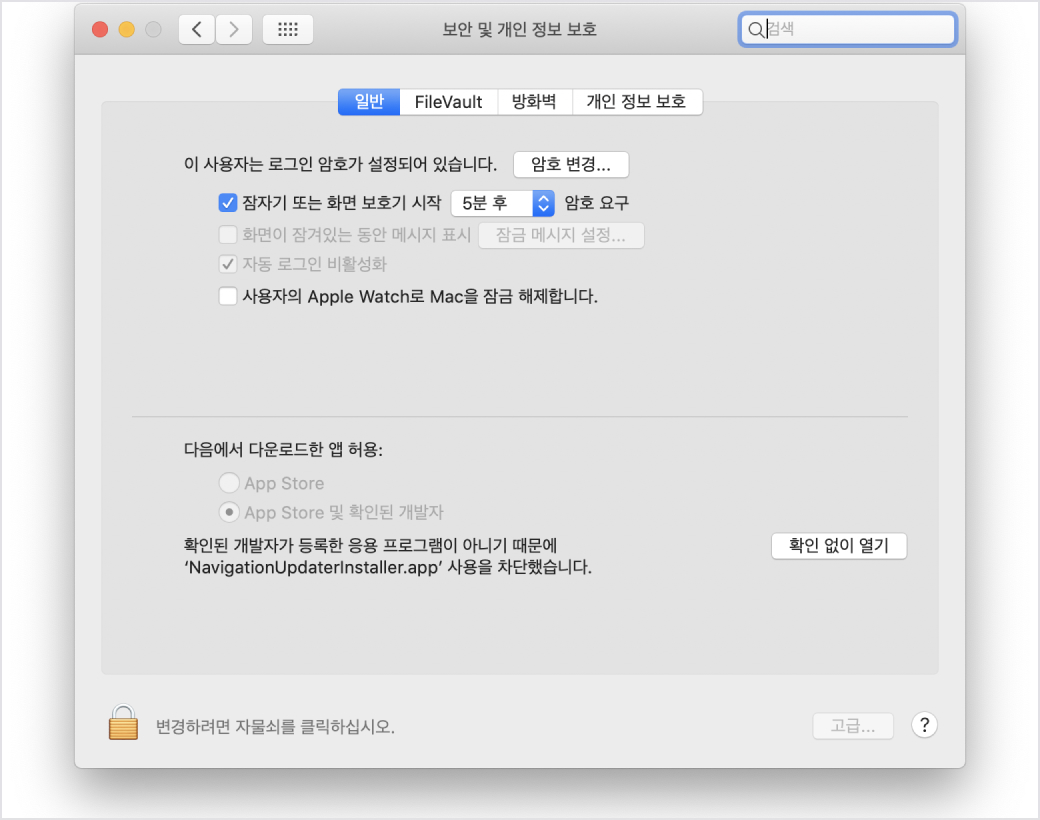The height and width of the screenshot is (820, 1040).
Task: Select App Store 및 확인된 개발자 option
Action: point(229,512)
